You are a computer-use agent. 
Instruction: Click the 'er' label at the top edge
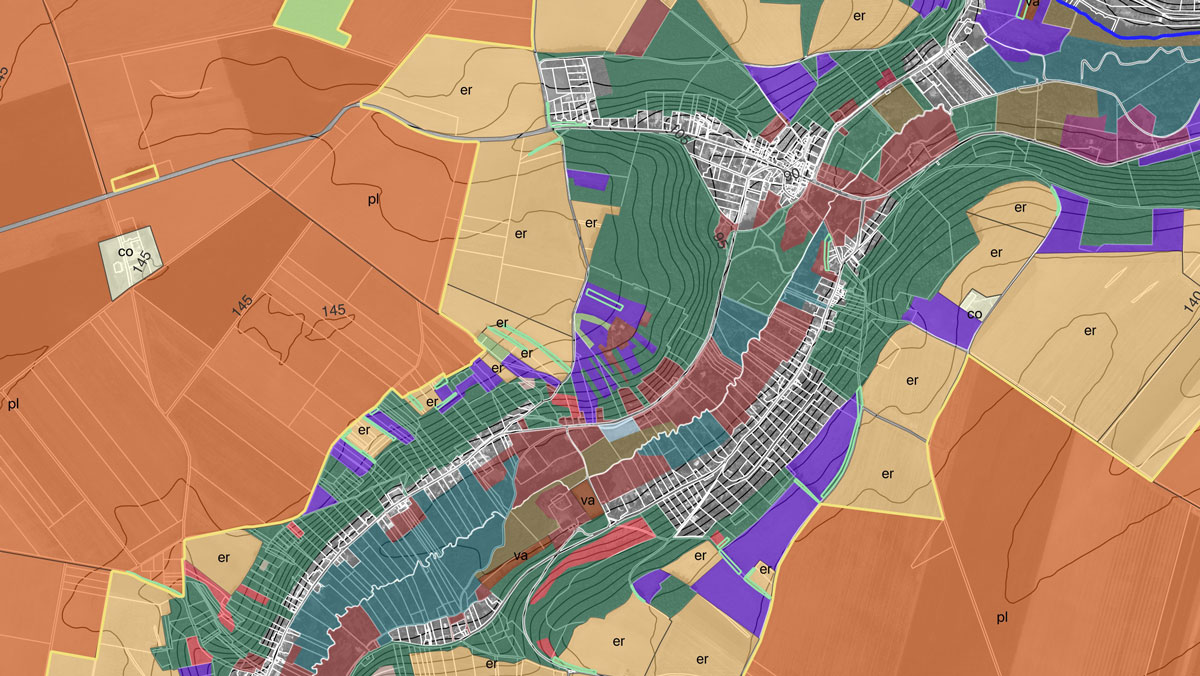coord(858,15)
